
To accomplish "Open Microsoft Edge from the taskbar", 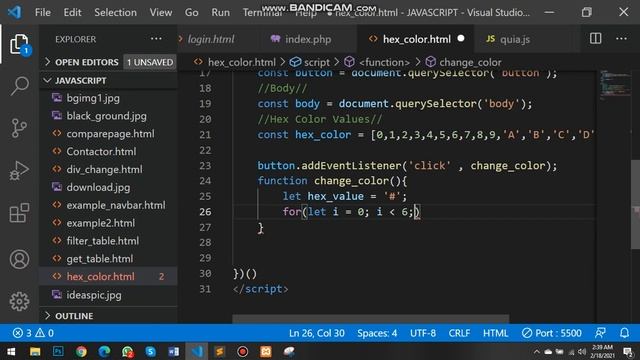I will tap(104, 351).
